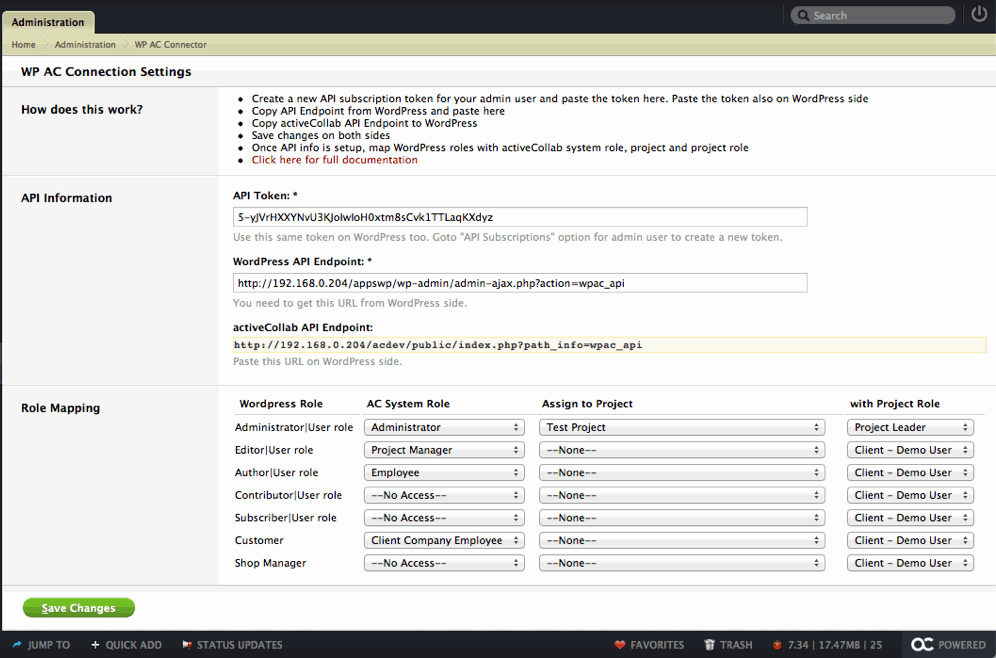Open full documentation link
Screen dimensions: 996x658
(335, 160)
